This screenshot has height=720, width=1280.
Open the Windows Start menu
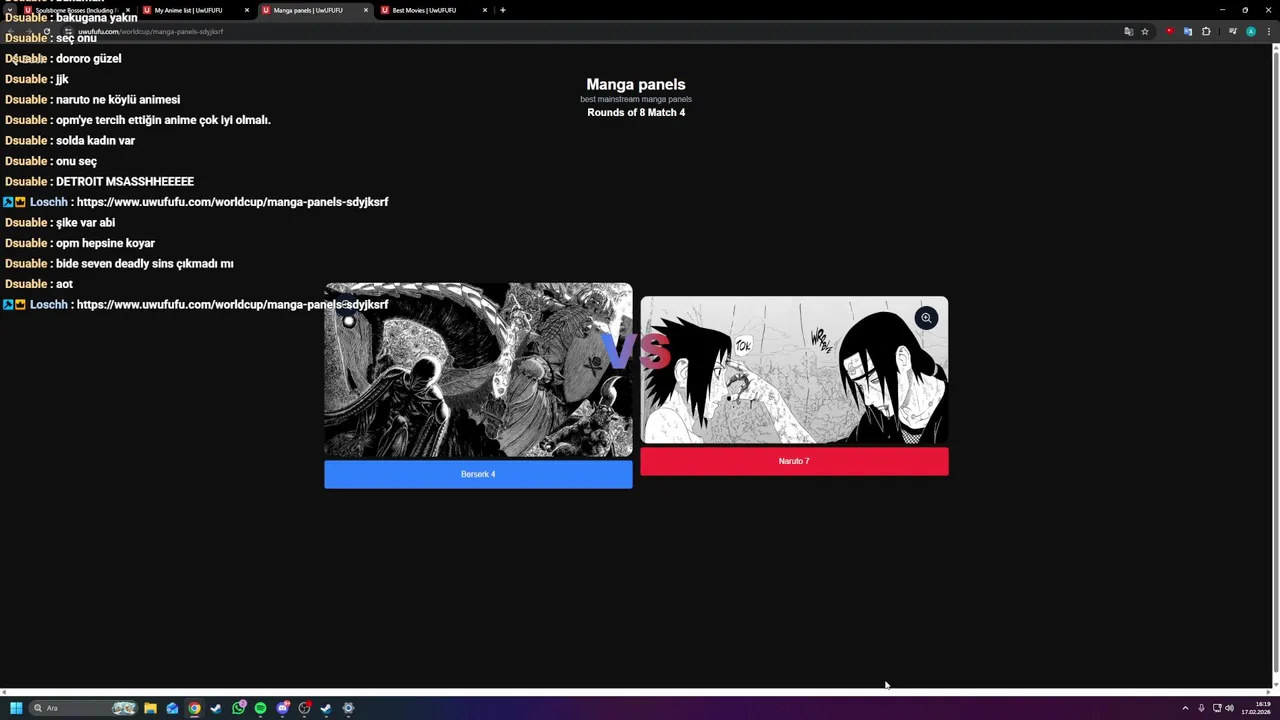click(16, 708)
